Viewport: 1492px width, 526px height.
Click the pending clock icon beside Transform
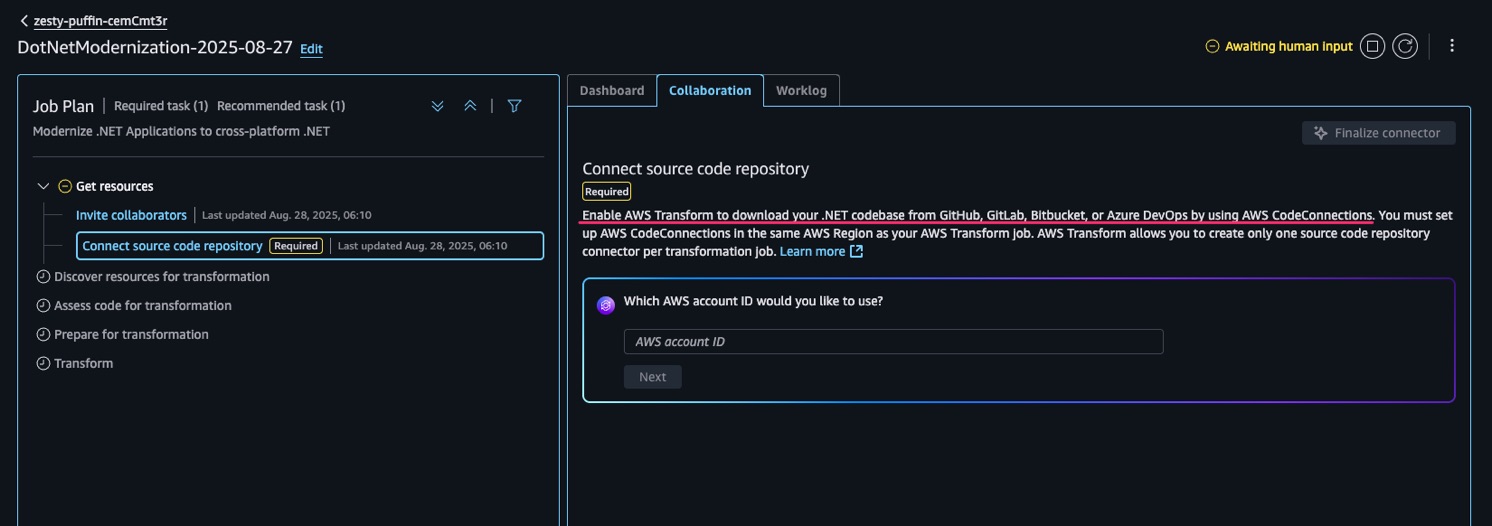[43, 364]
